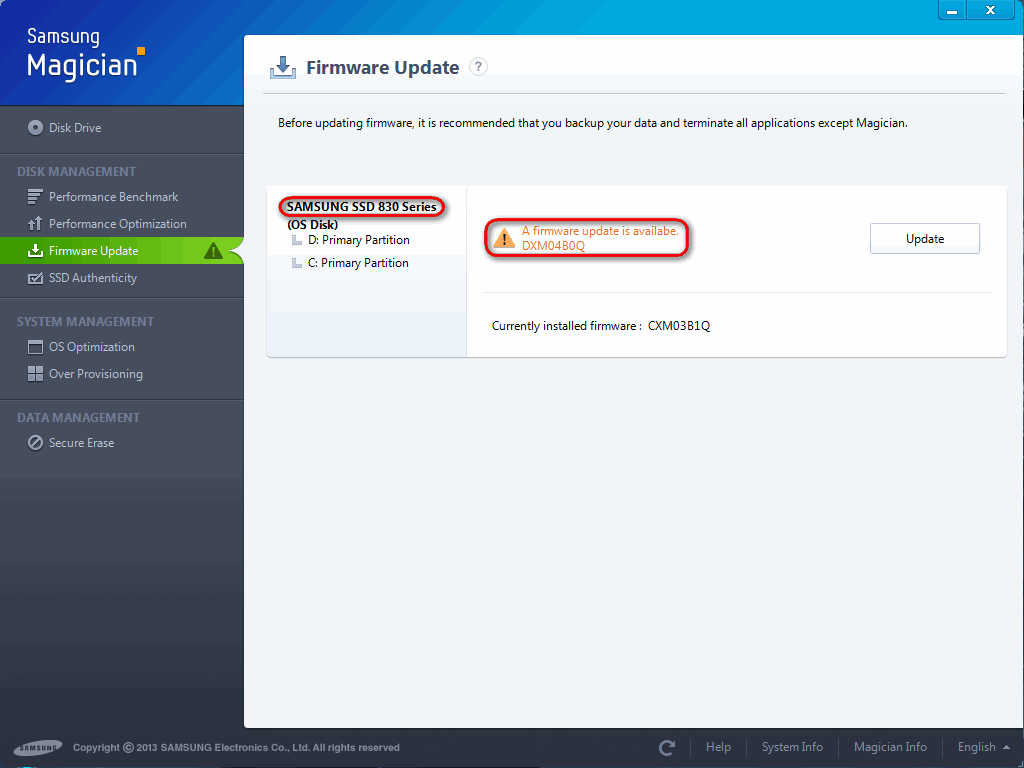Click the 'Currently installed firmware :' label
This screenshot has height=768, width=1024.
pos(566,326)
